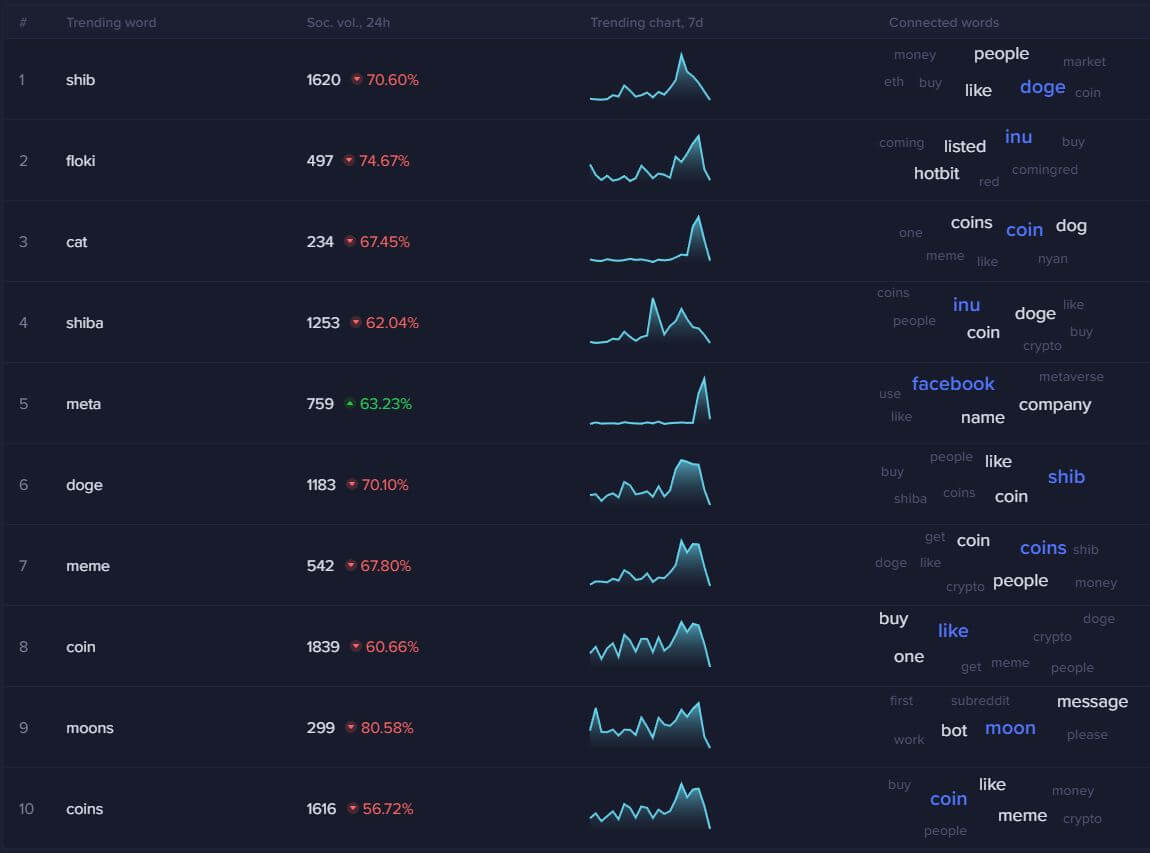Click the 1839 social volume value

[x=323, y=647]
